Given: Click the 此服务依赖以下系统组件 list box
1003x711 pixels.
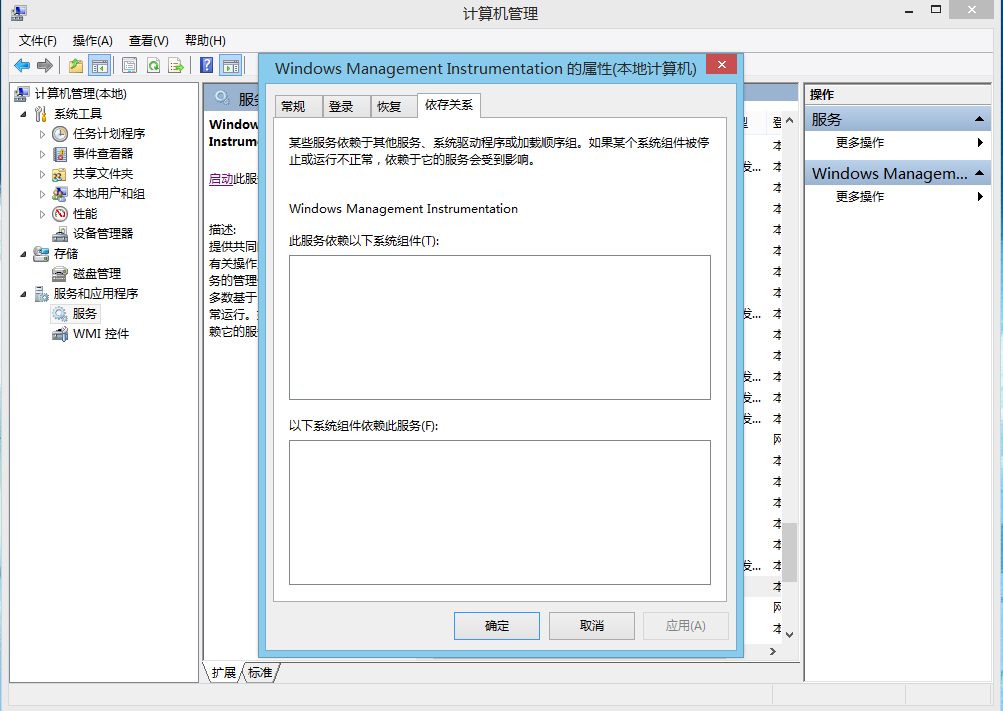Looking at the screenshot, I should tap(500, 327).
